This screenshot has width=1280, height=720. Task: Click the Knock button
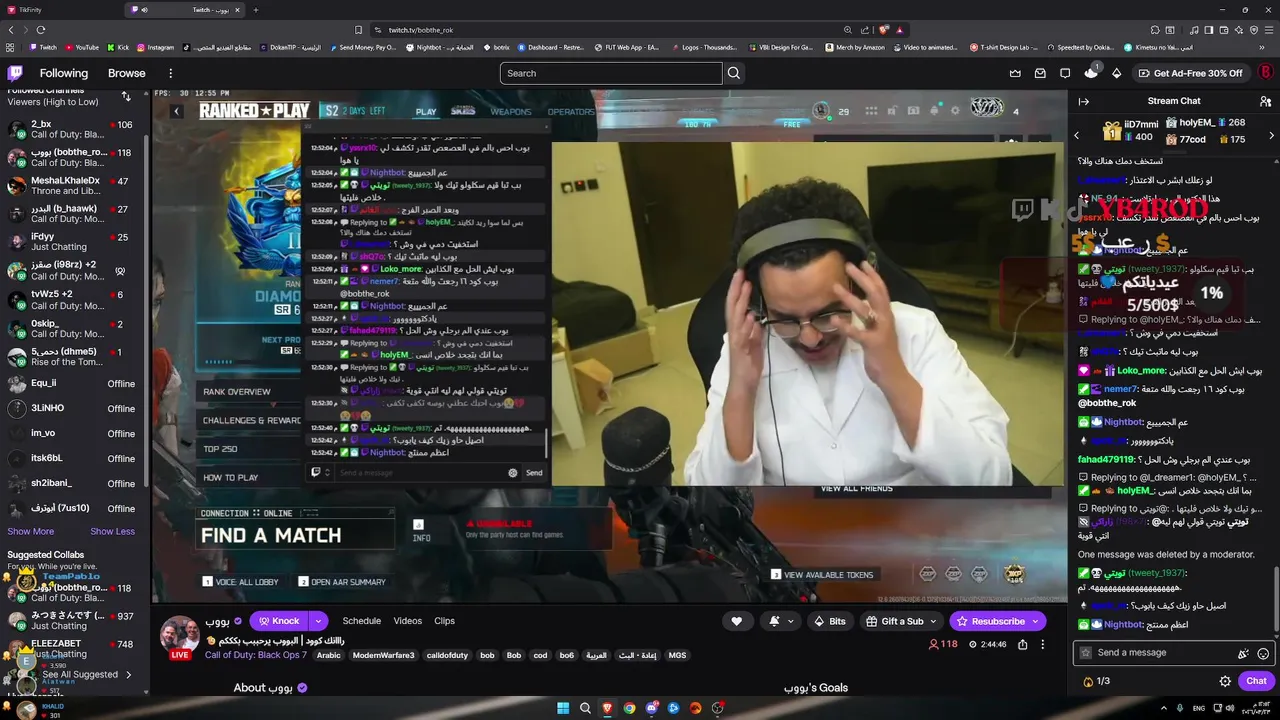coord(278,621)
